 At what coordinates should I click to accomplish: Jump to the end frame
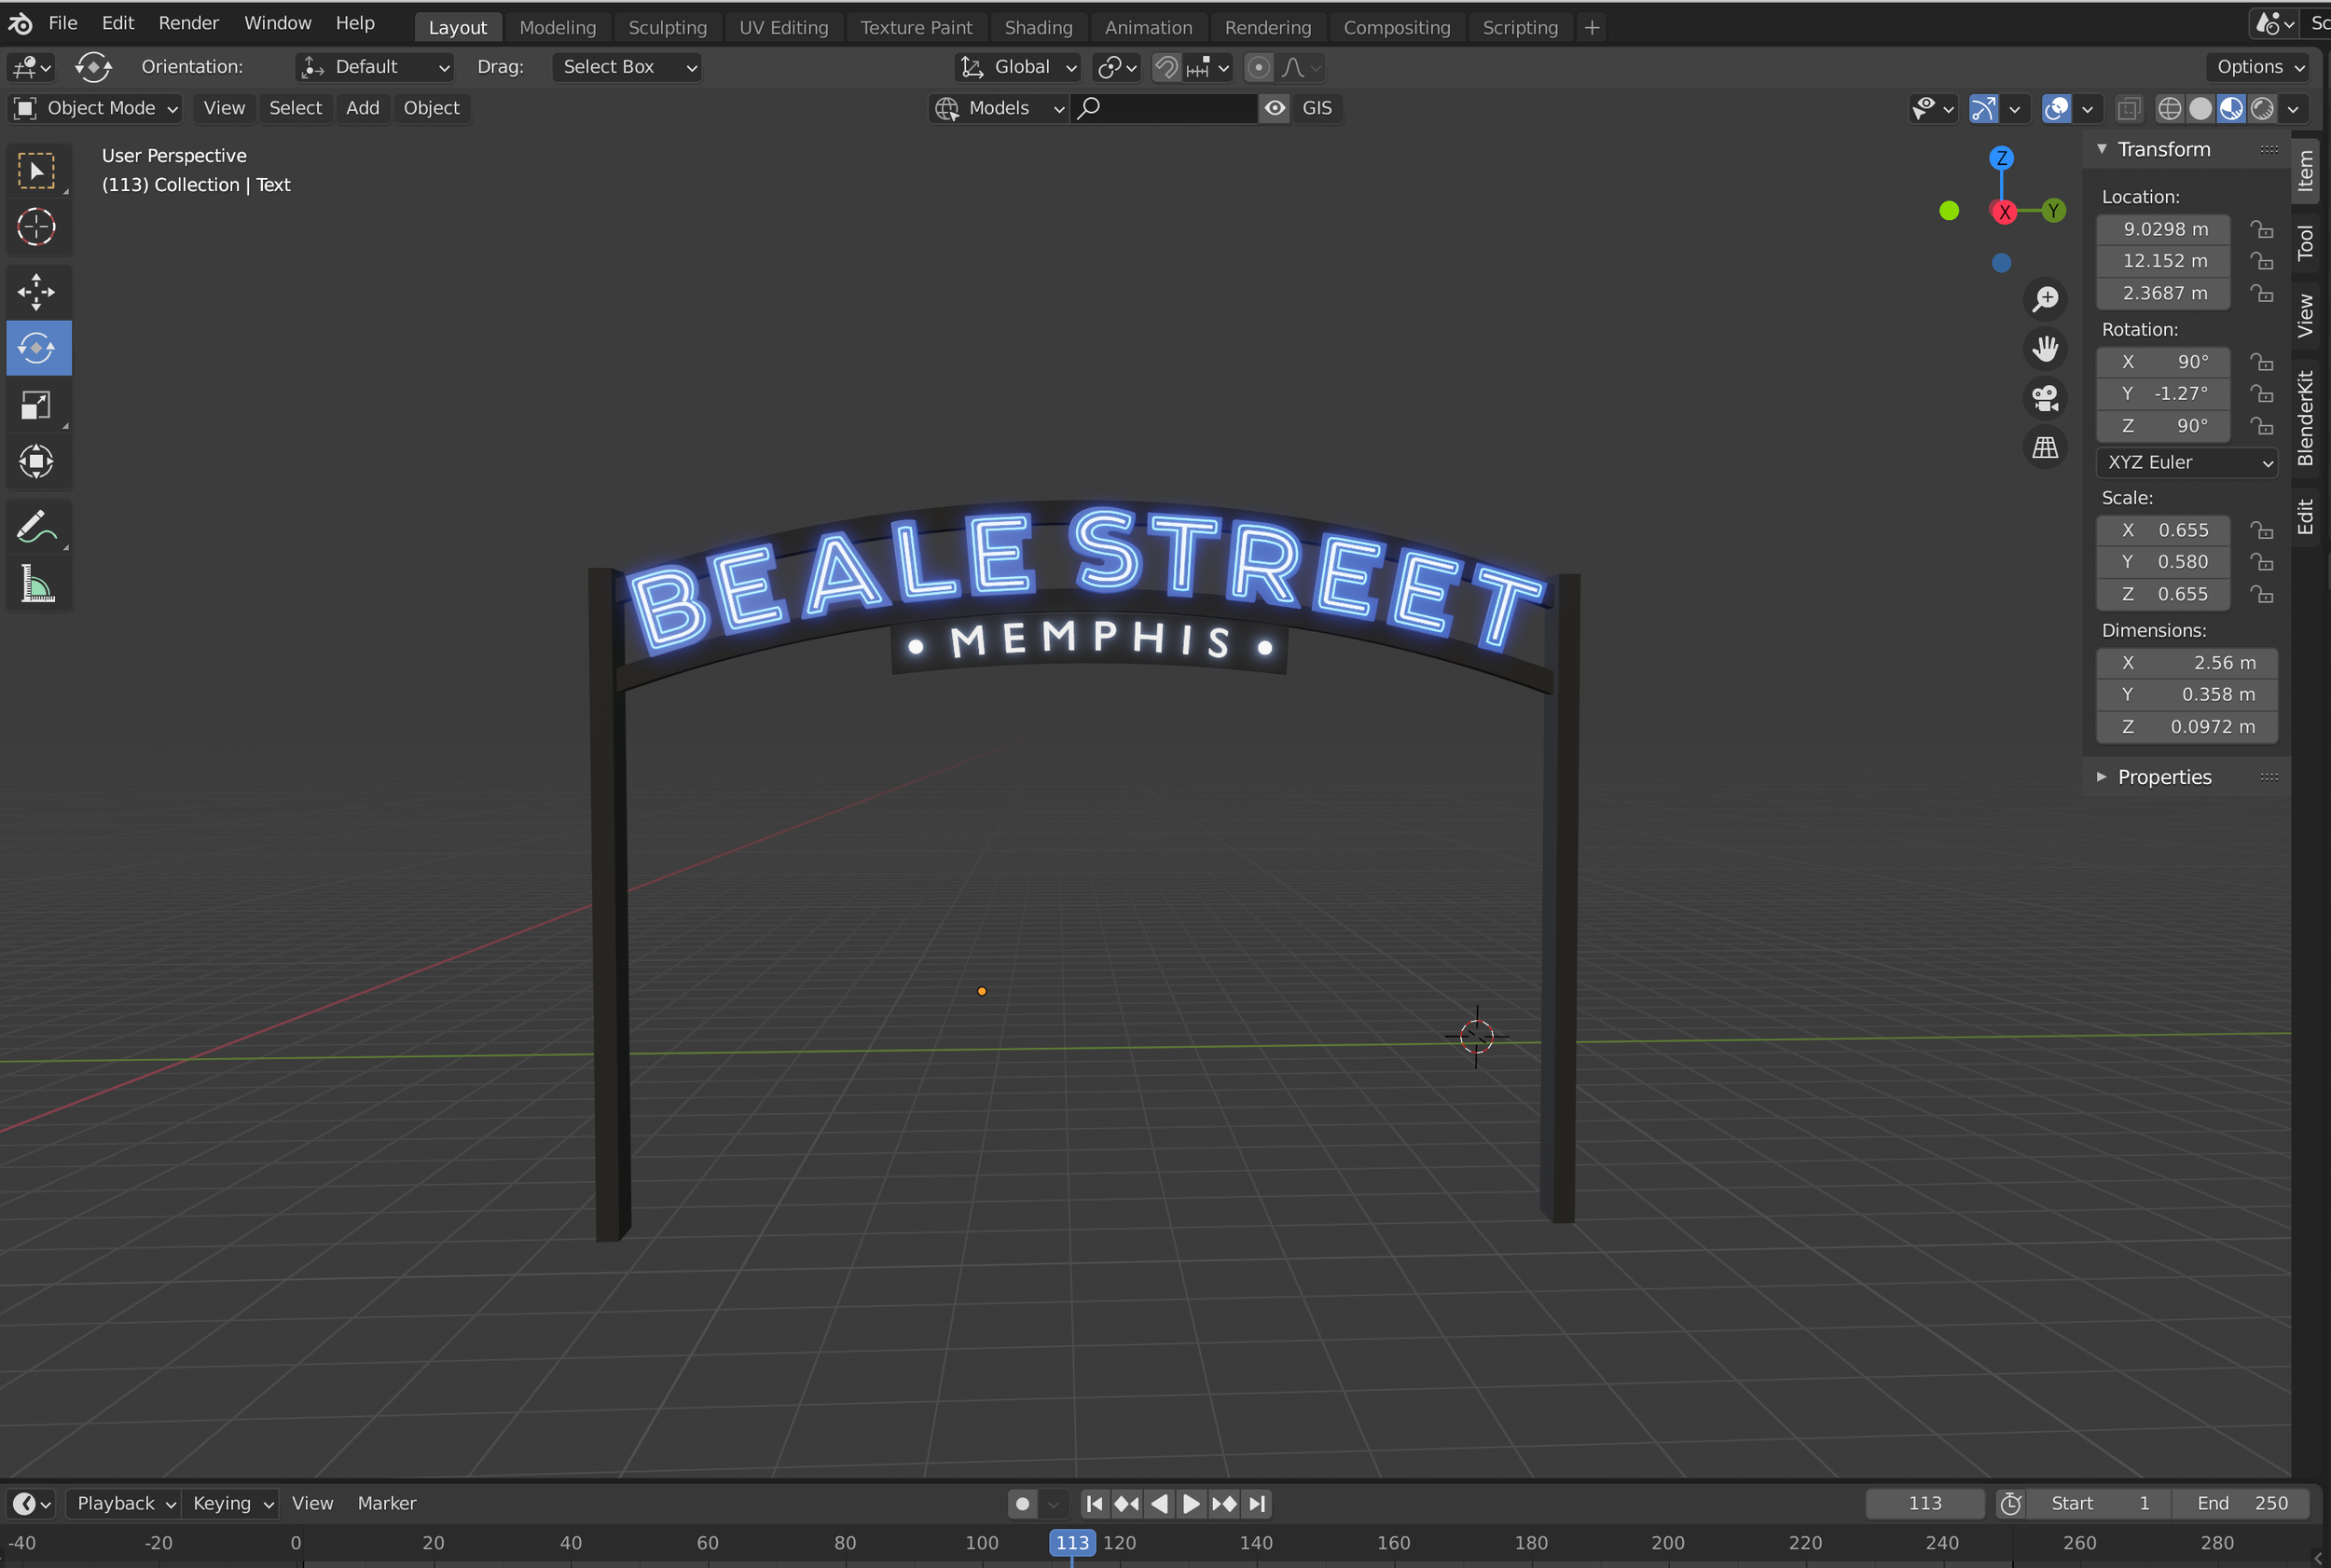tap(1257, 1503)
